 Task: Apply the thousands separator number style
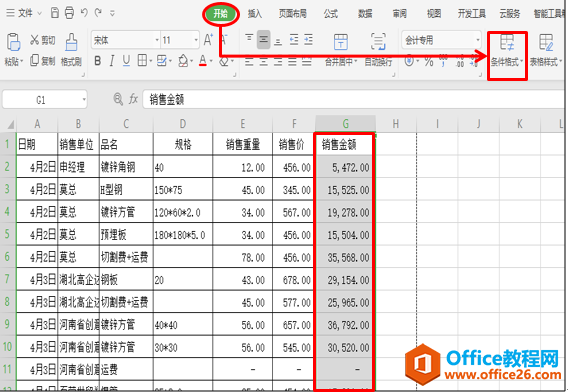pos(443,61)
